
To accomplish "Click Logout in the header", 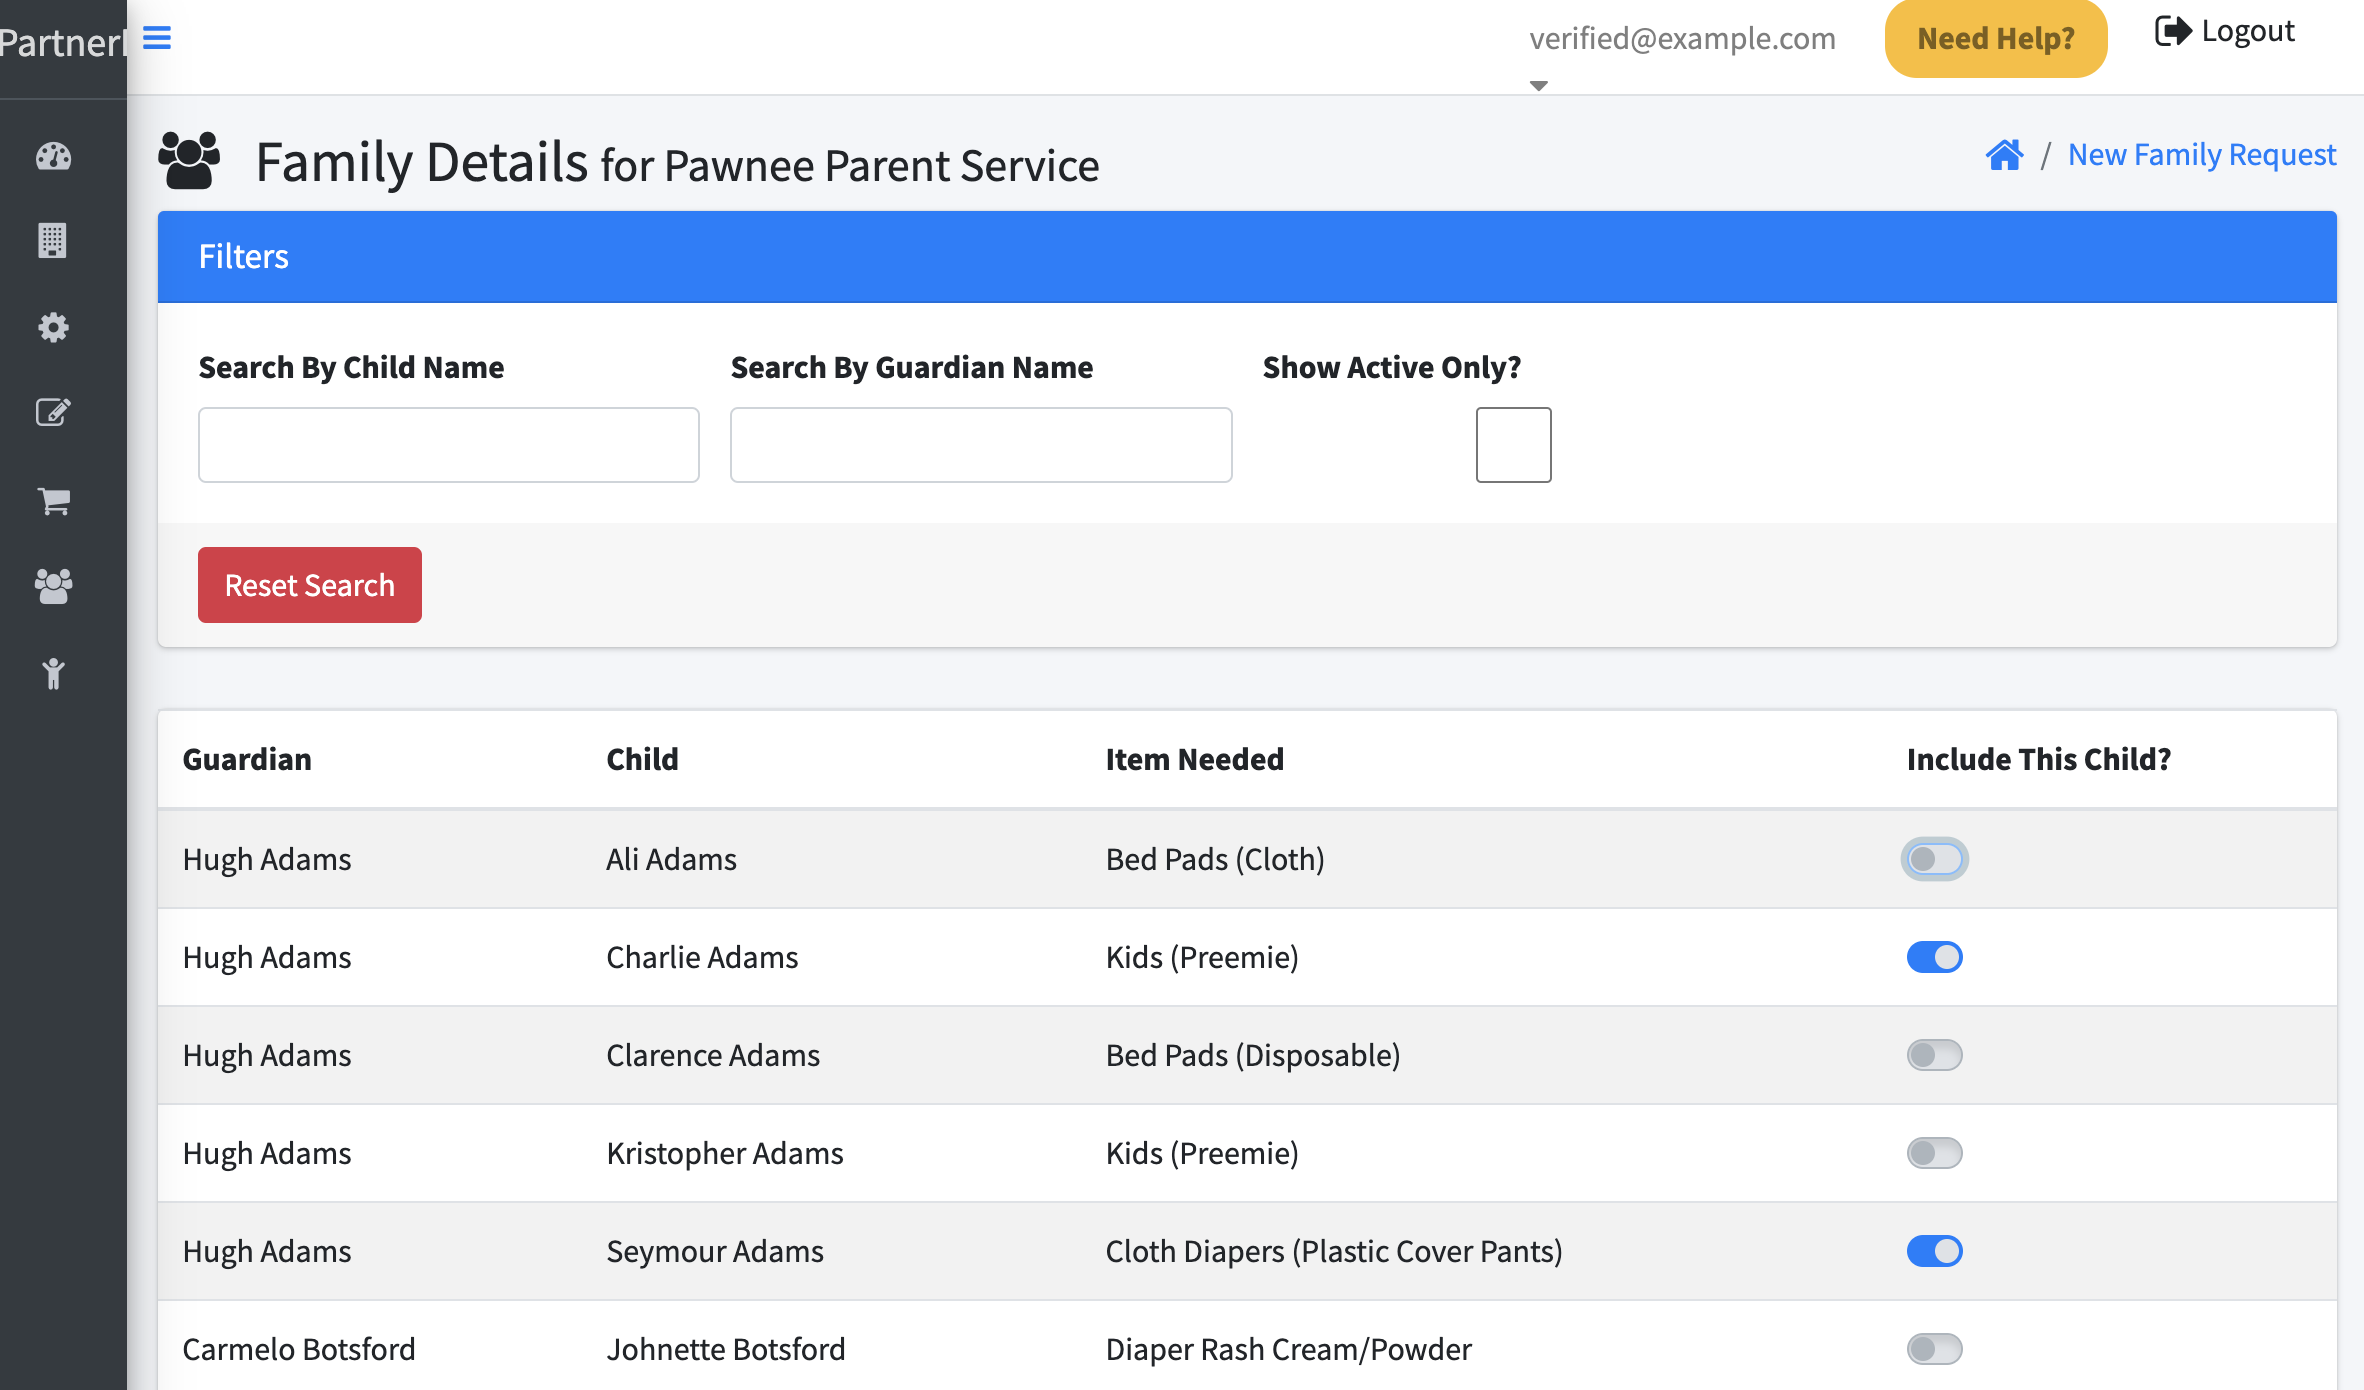I will tap(2225, 32).
